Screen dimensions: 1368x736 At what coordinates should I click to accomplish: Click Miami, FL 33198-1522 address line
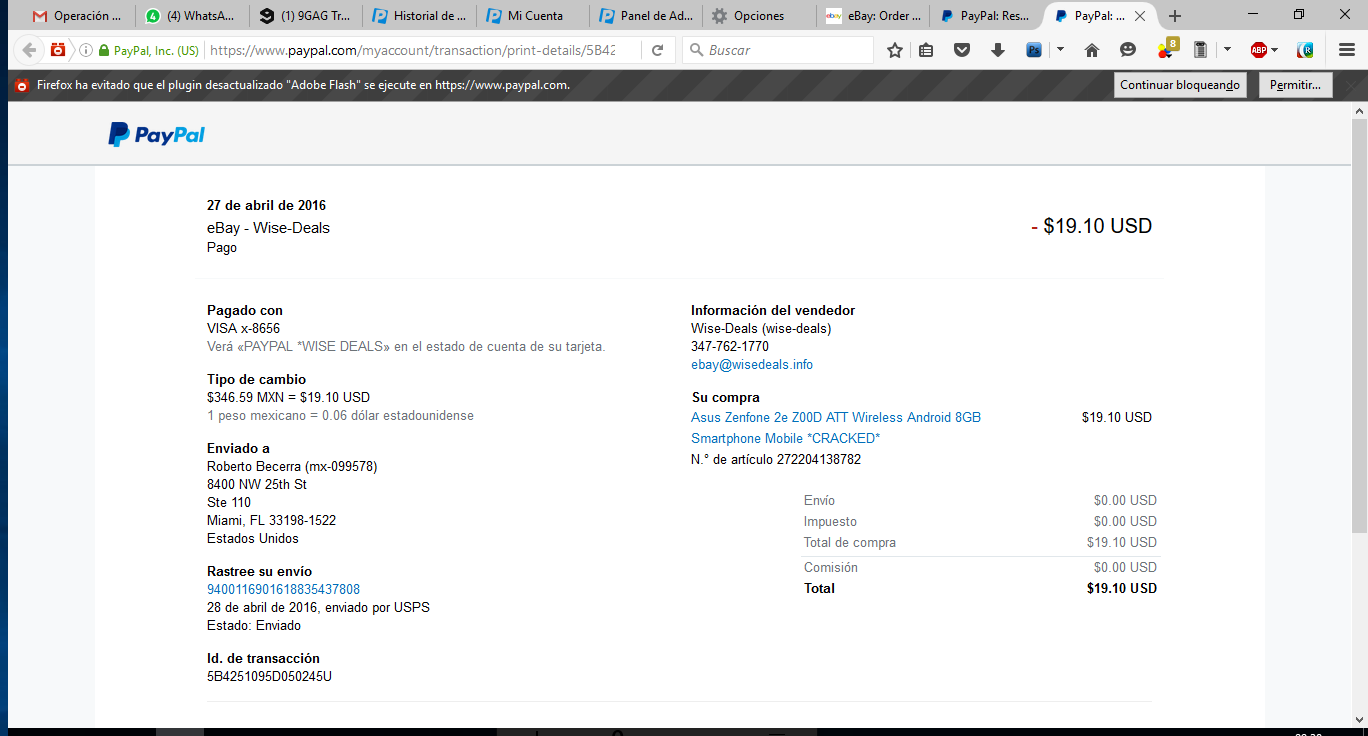[271, 521]
